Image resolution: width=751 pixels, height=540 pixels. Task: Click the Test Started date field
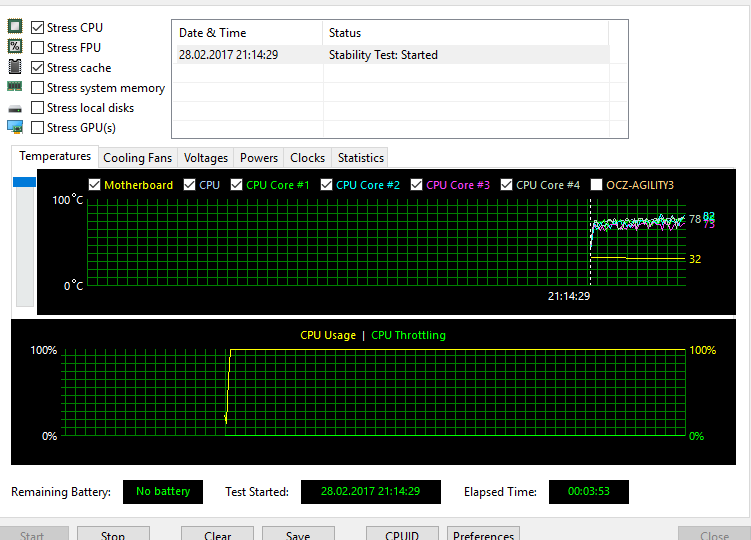click(371, 492)
